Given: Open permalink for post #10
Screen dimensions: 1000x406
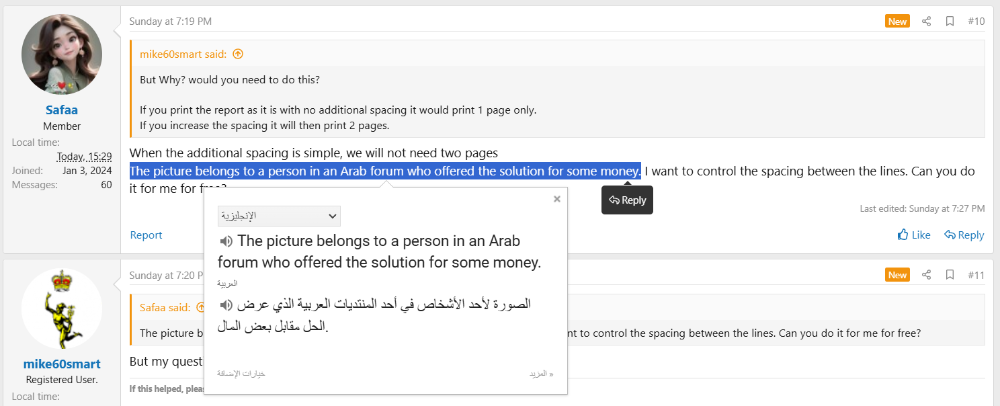Looking at the screenshot, I should [976, 21].
